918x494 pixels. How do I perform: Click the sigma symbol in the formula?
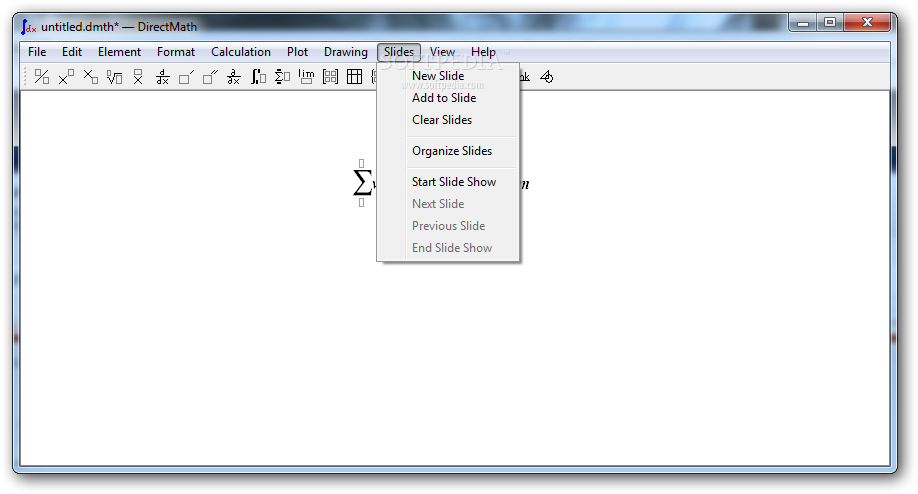(362, 183)
